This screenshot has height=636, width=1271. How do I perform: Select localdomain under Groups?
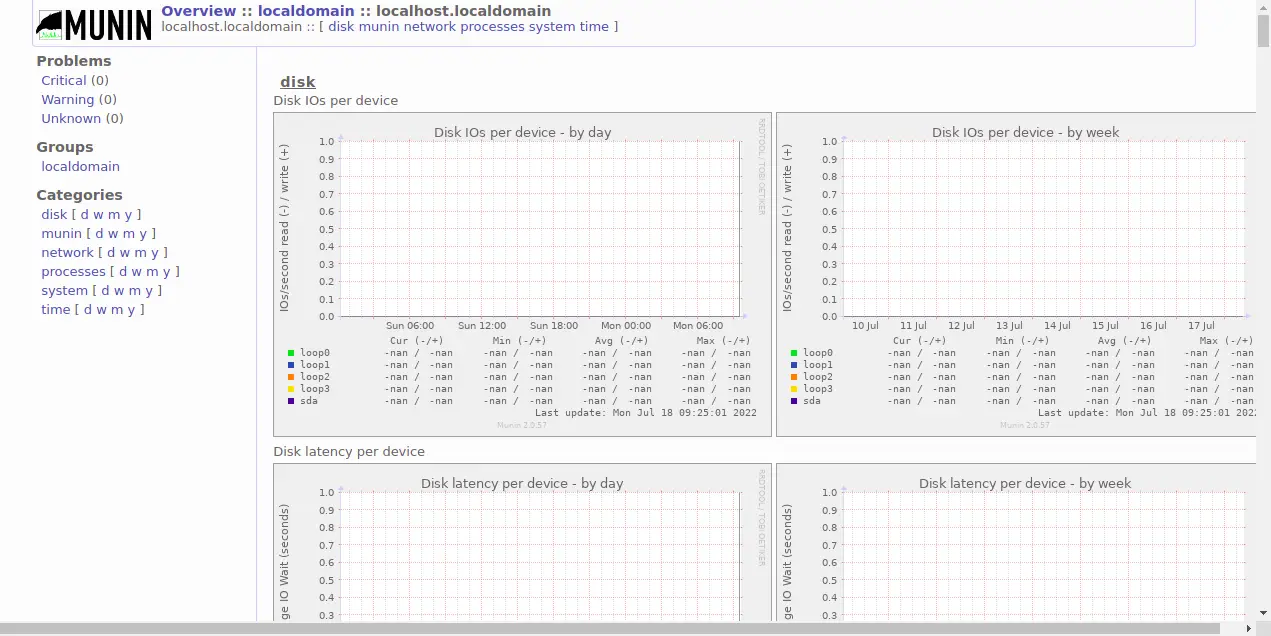[x=80, y=166]
